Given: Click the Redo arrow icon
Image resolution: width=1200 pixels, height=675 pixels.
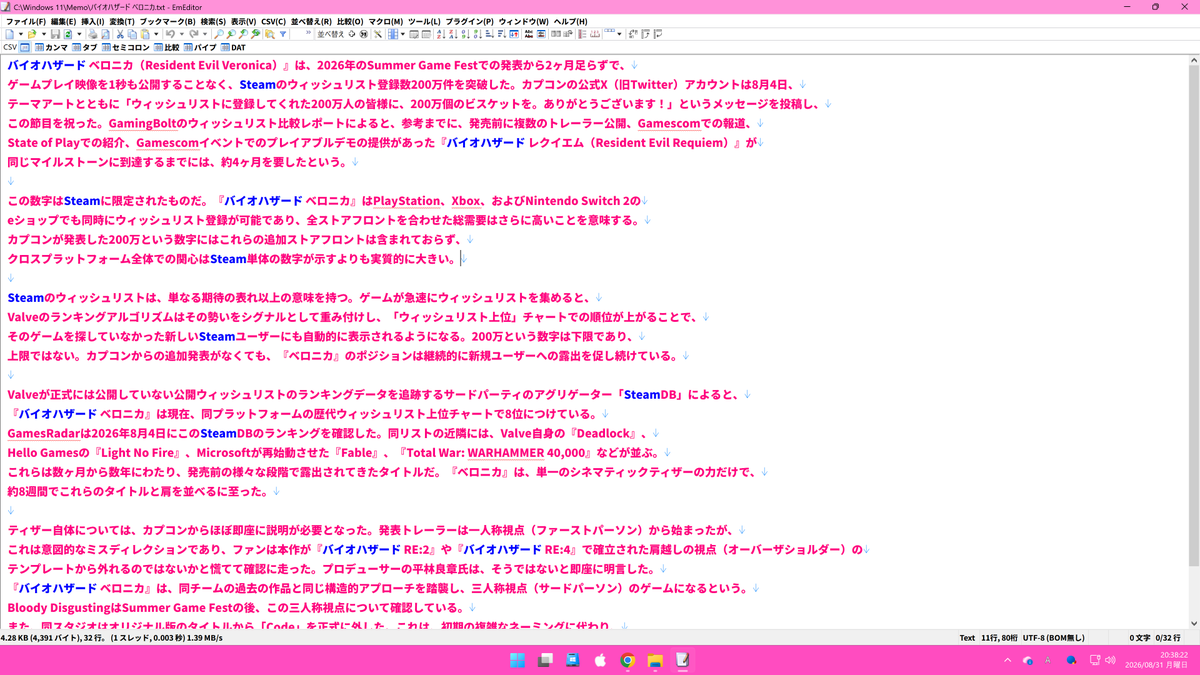Looking at the screenshot, I should [x=194, y=34].
